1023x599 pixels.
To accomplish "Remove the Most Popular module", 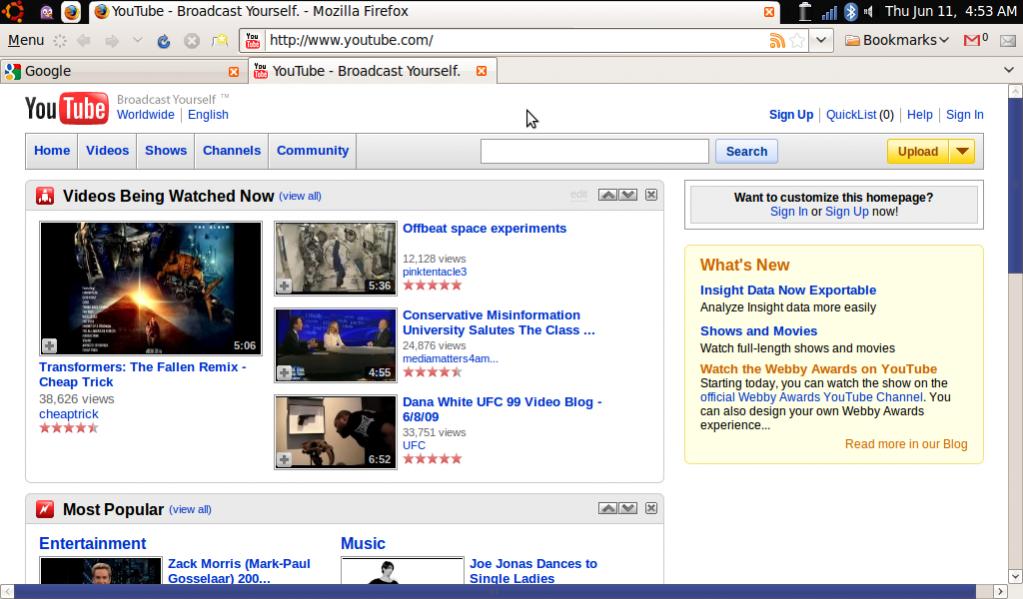I will tap(651, 508).
